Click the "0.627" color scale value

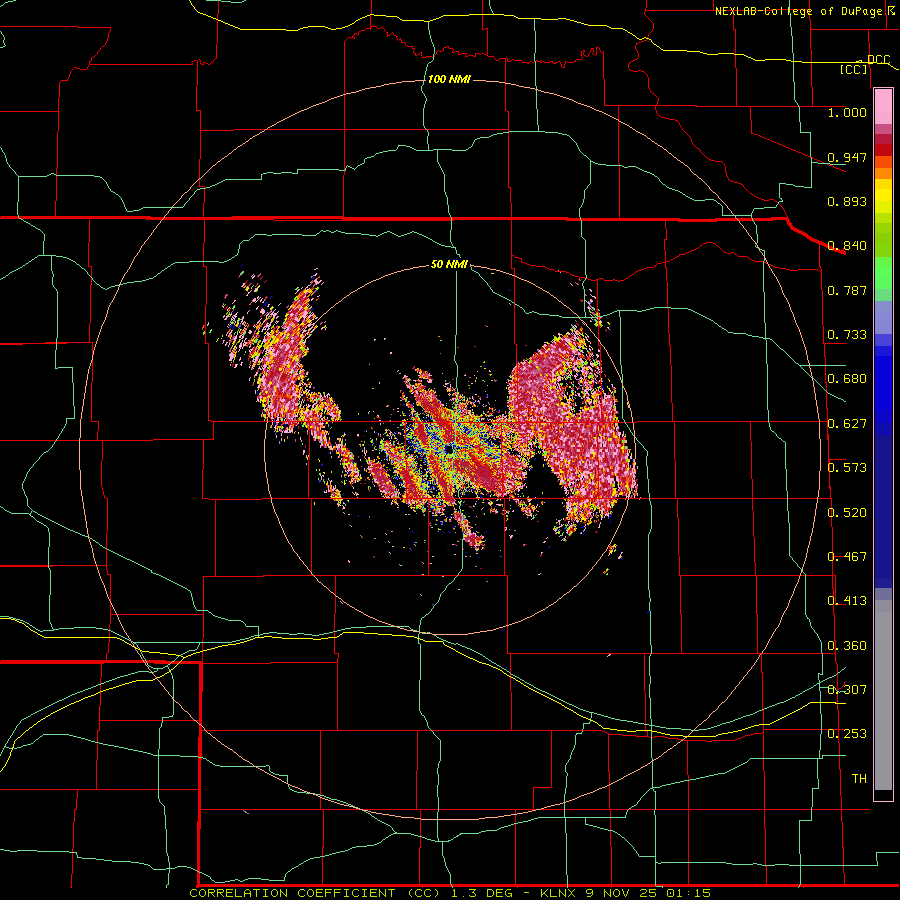(847, 424)
